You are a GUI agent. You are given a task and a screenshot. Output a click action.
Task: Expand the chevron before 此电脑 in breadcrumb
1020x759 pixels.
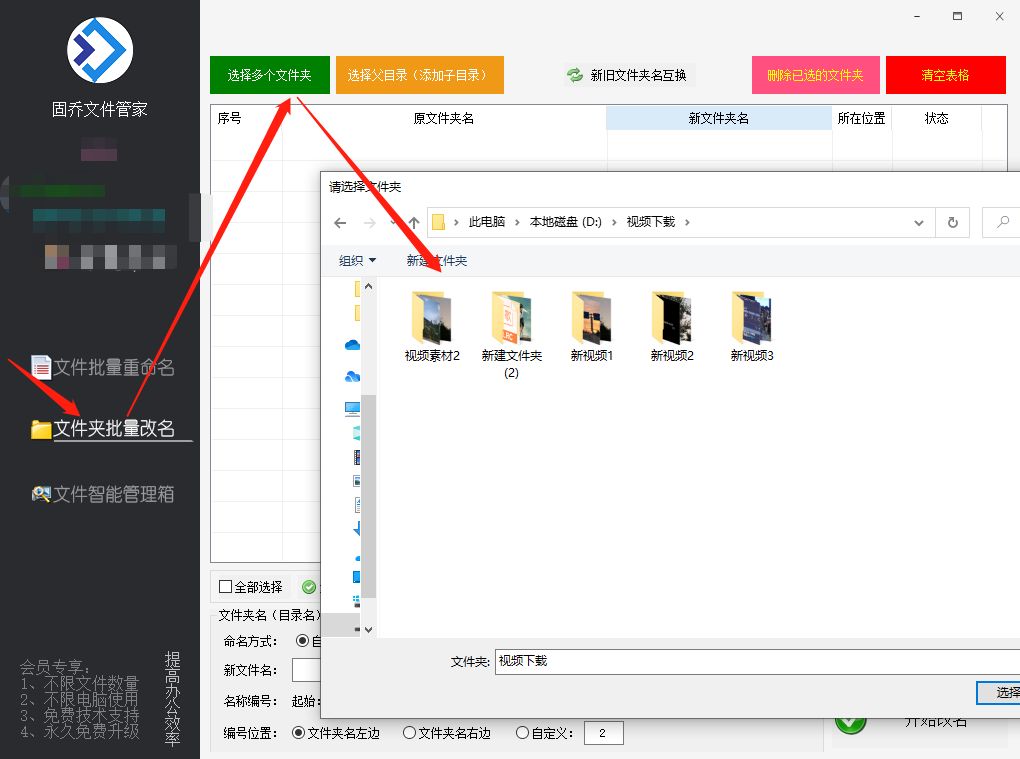tap(456, 222)
